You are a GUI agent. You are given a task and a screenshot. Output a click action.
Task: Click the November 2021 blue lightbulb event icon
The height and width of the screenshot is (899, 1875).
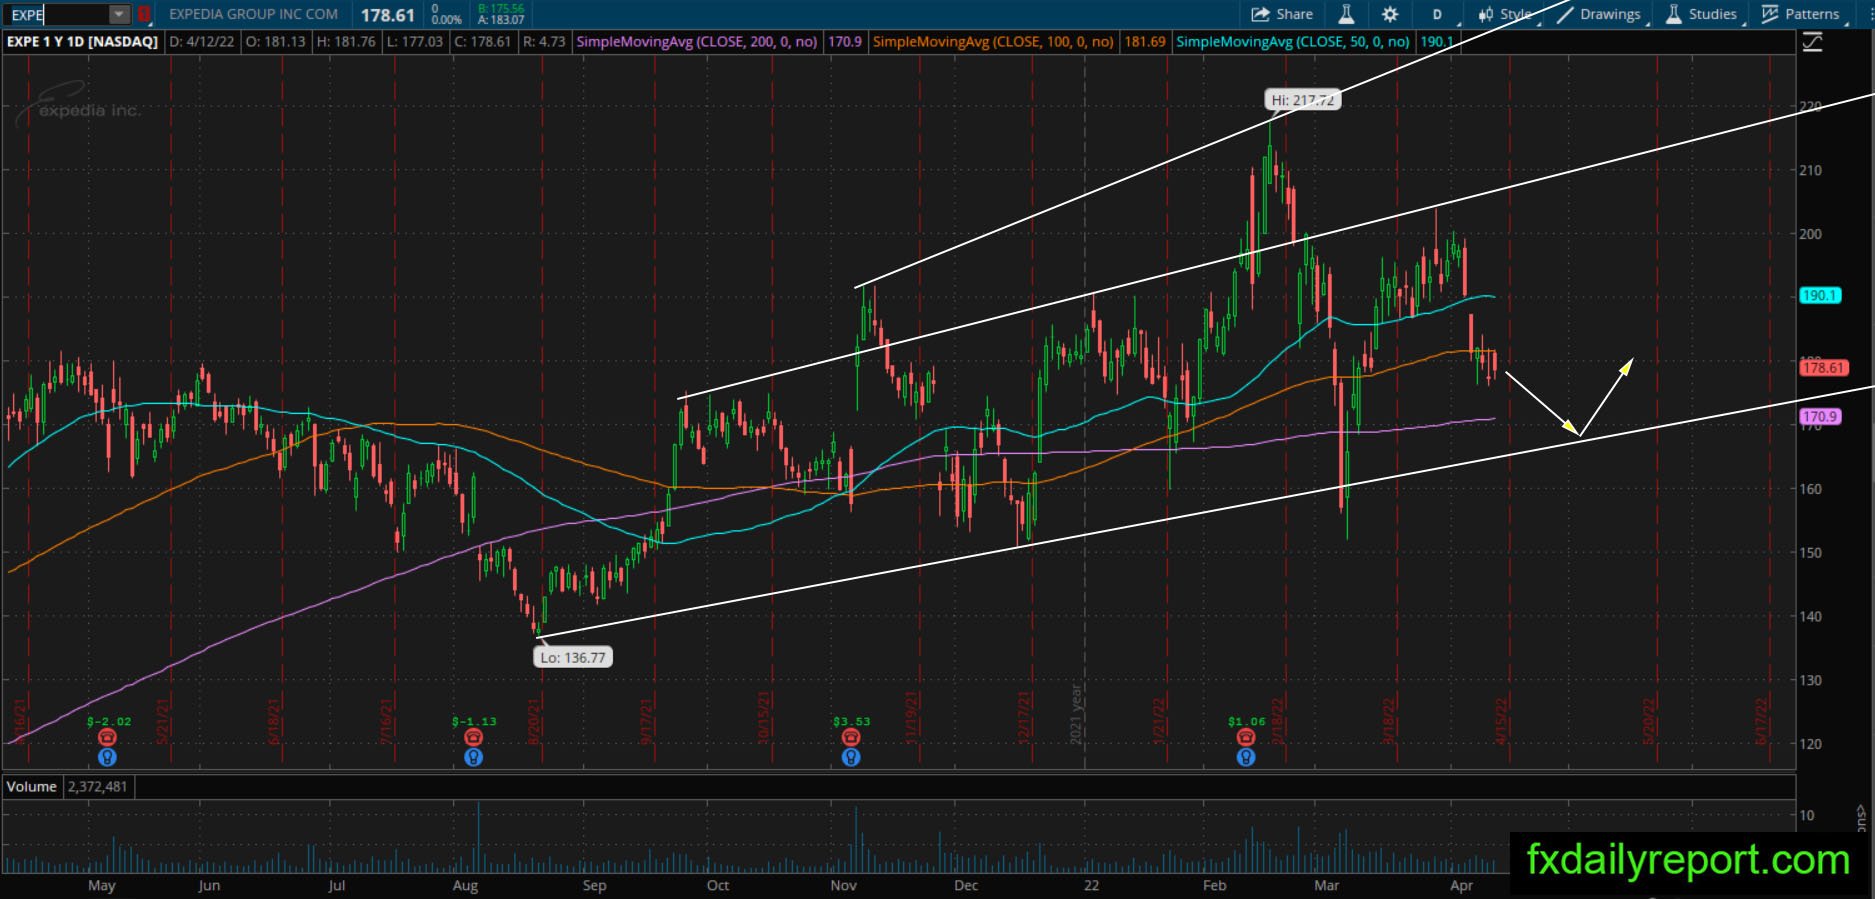(x=850, y=757)
